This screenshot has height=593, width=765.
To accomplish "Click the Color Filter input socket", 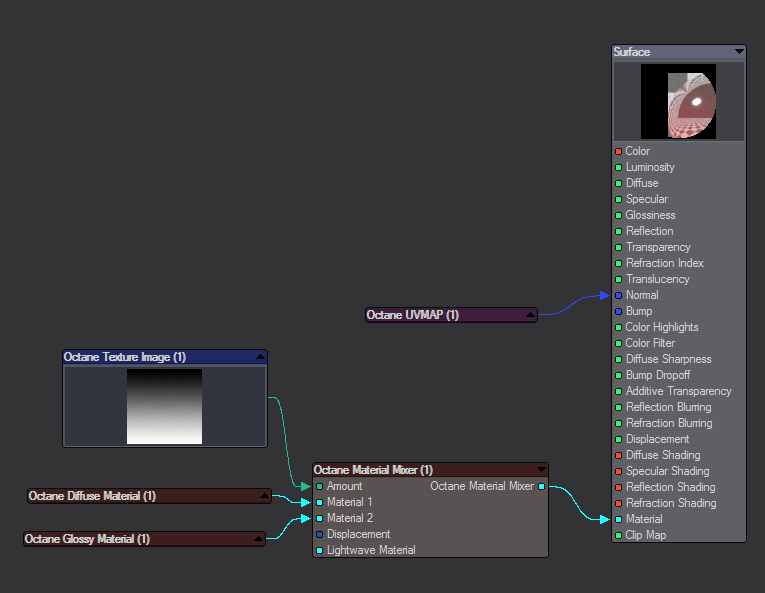I will pos(618,344).
